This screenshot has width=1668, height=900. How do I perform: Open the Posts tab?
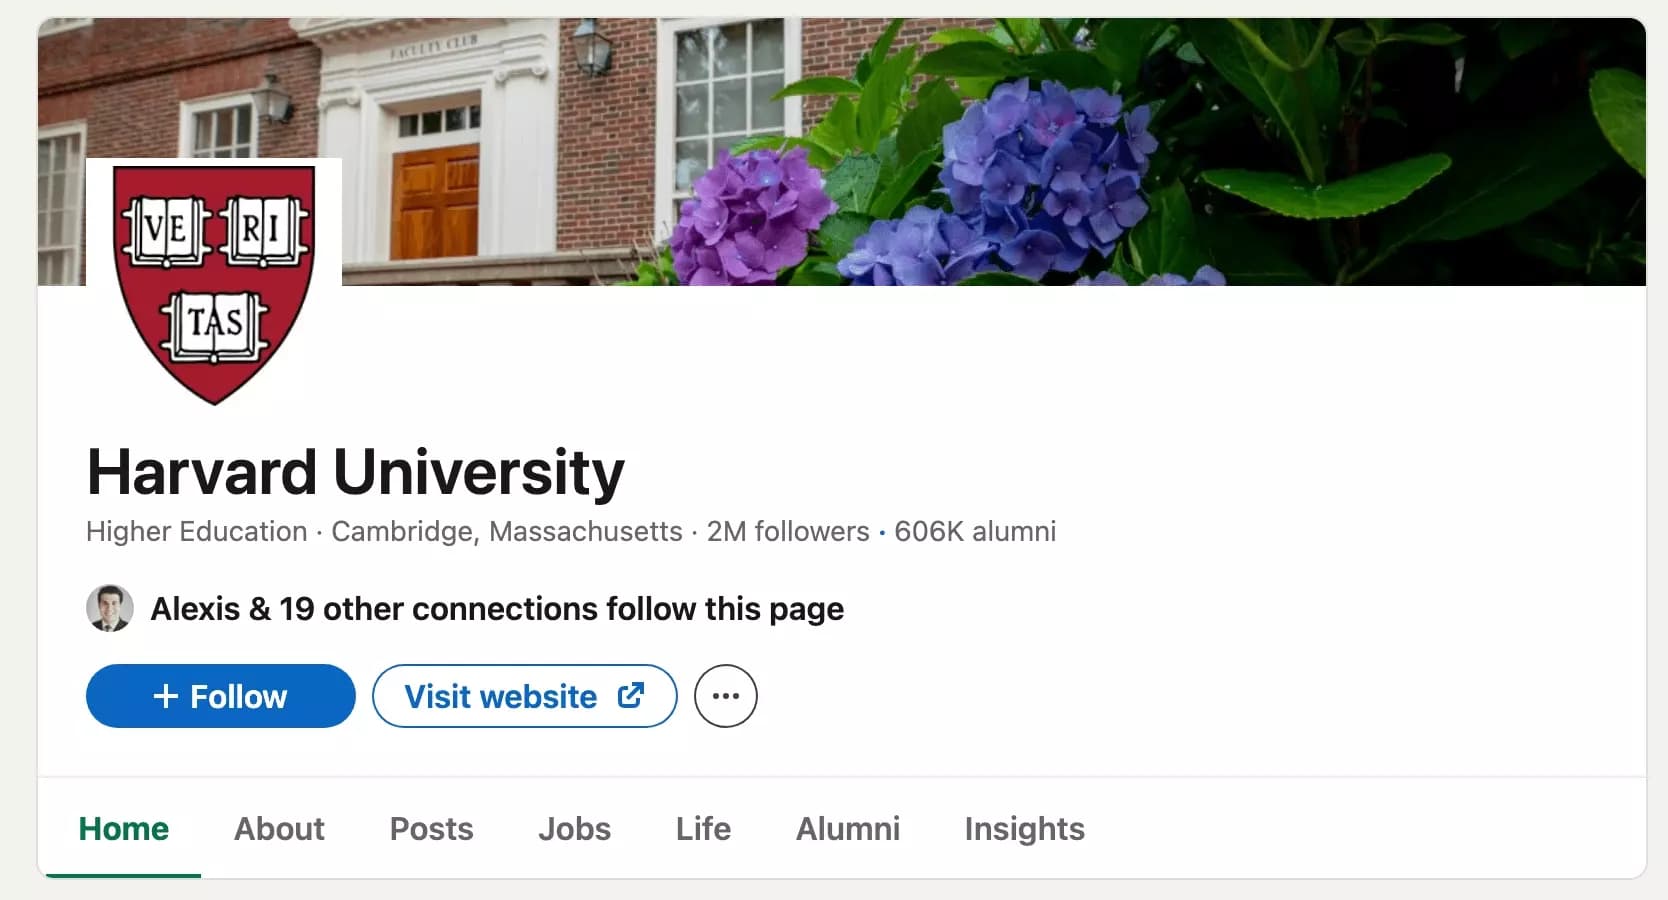[431, 828]
